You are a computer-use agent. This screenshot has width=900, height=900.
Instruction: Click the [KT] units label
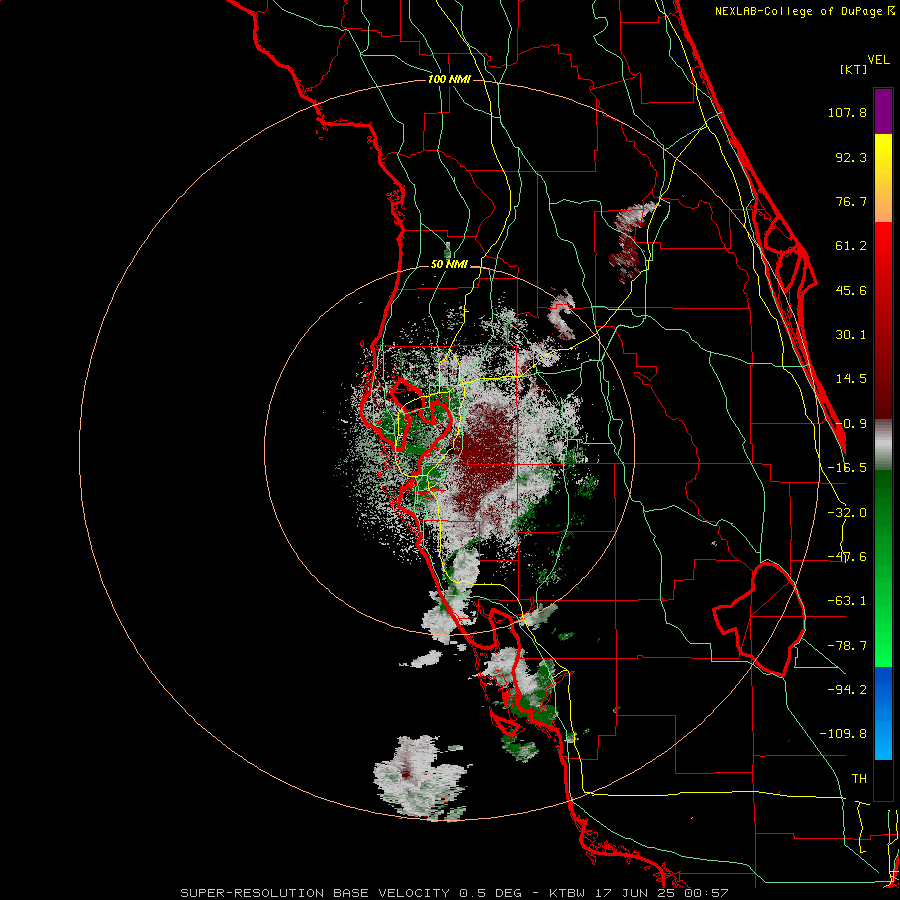click(x=853, y=69)
